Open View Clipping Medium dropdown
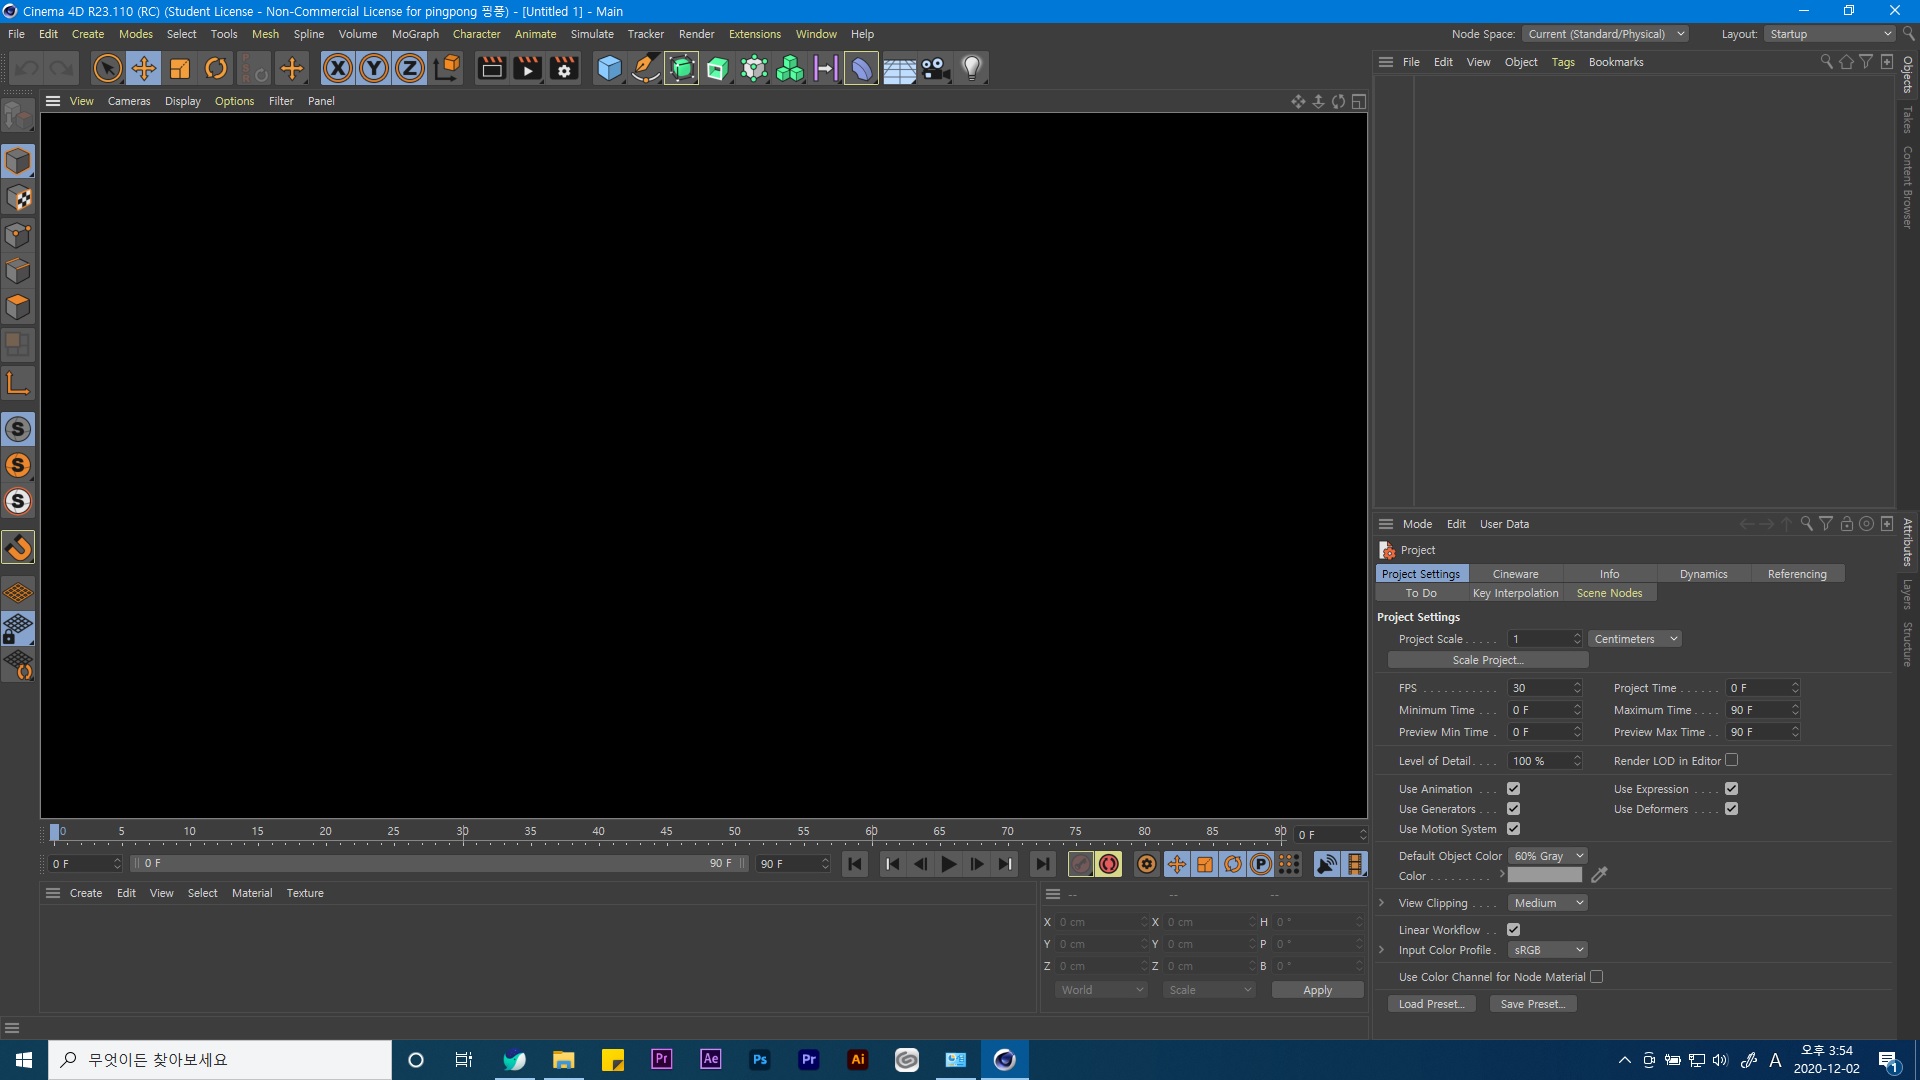Screen dimensions: 1920x1080 coord(1548,903)
